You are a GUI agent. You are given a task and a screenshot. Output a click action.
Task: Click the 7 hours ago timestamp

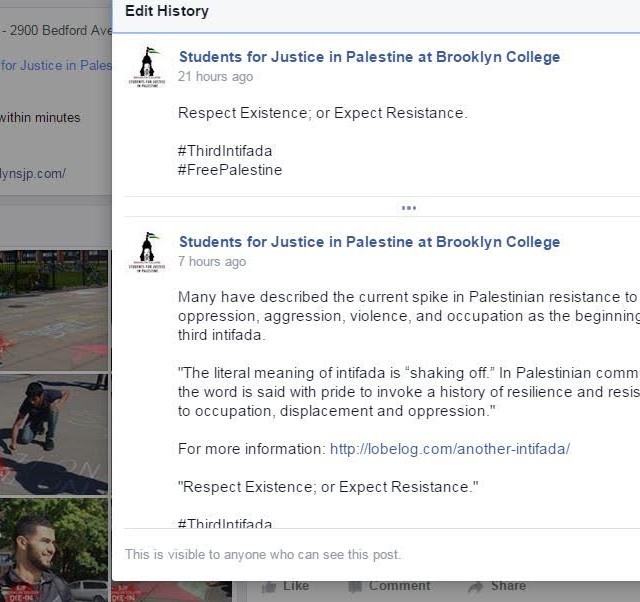(212, 262)
